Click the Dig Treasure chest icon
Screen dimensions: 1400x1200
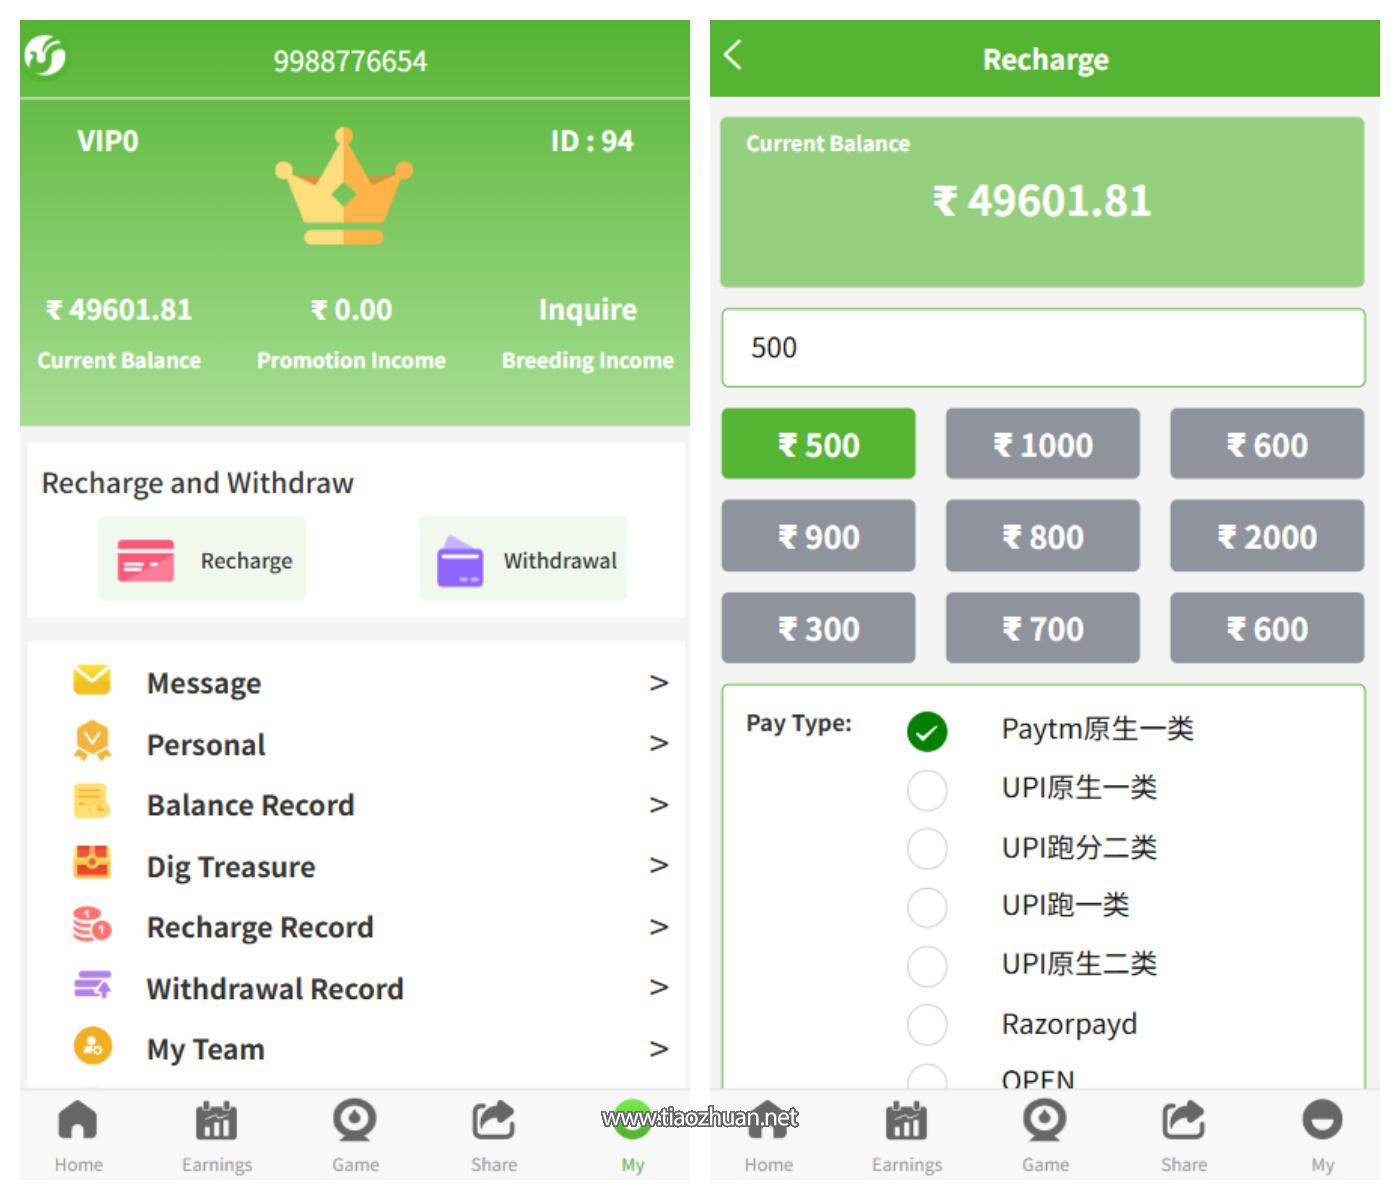coord(92,862)
